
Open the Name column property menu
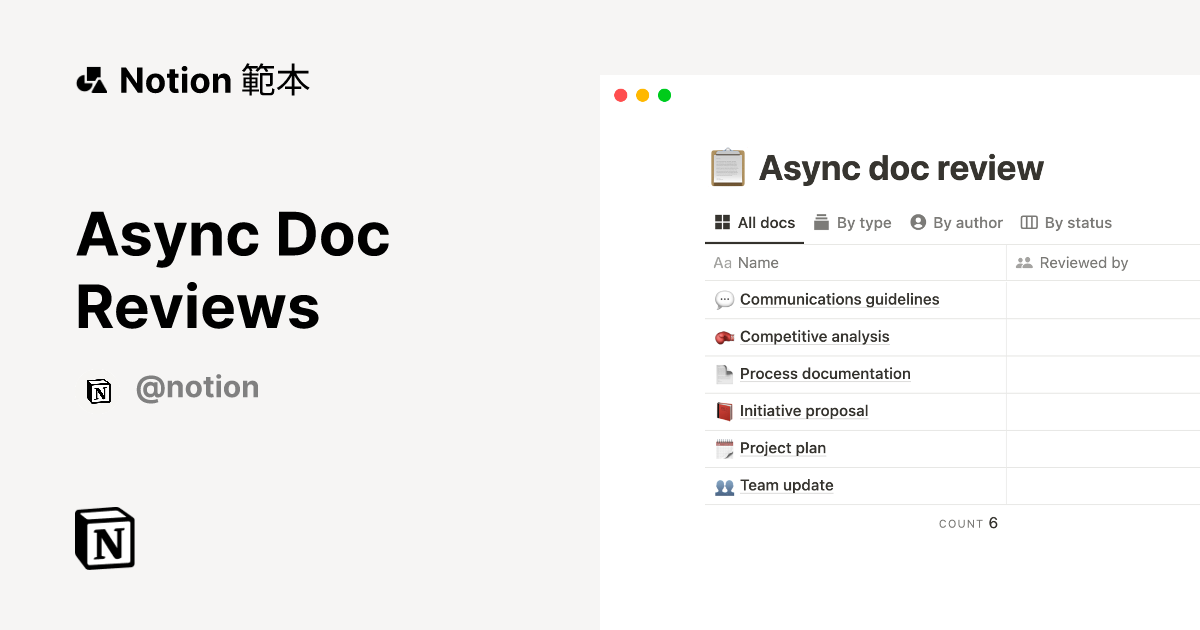coord(759,262)
